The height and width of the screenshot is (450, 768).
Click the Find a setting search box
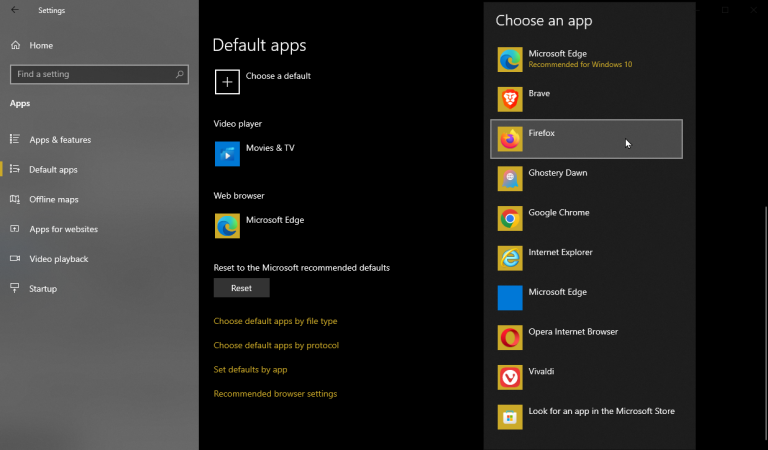coord(98,74)
